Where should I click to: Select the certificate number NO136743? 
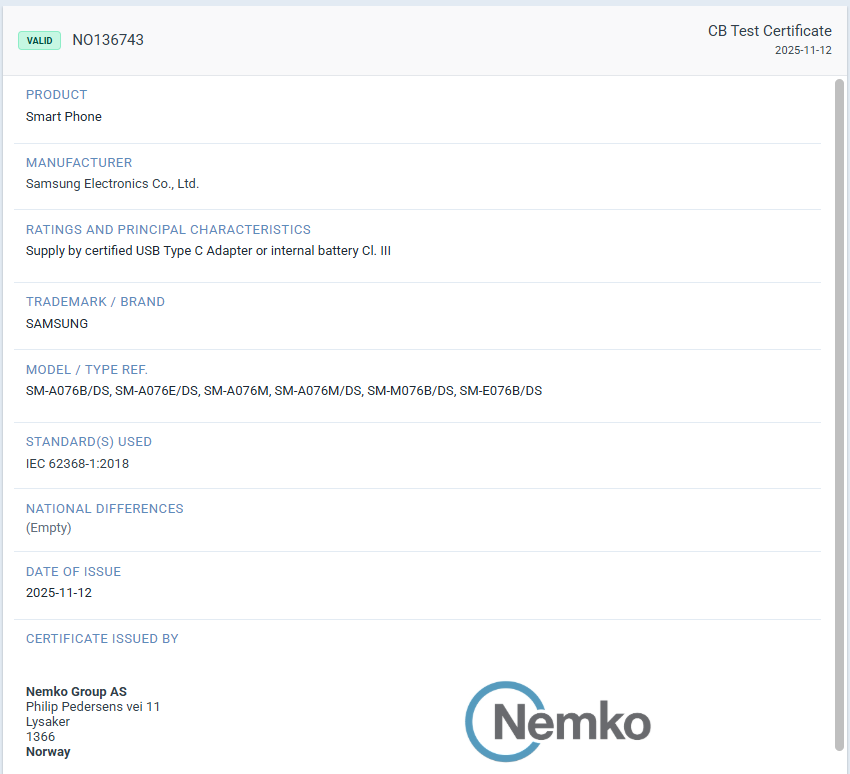click(107, 40)
